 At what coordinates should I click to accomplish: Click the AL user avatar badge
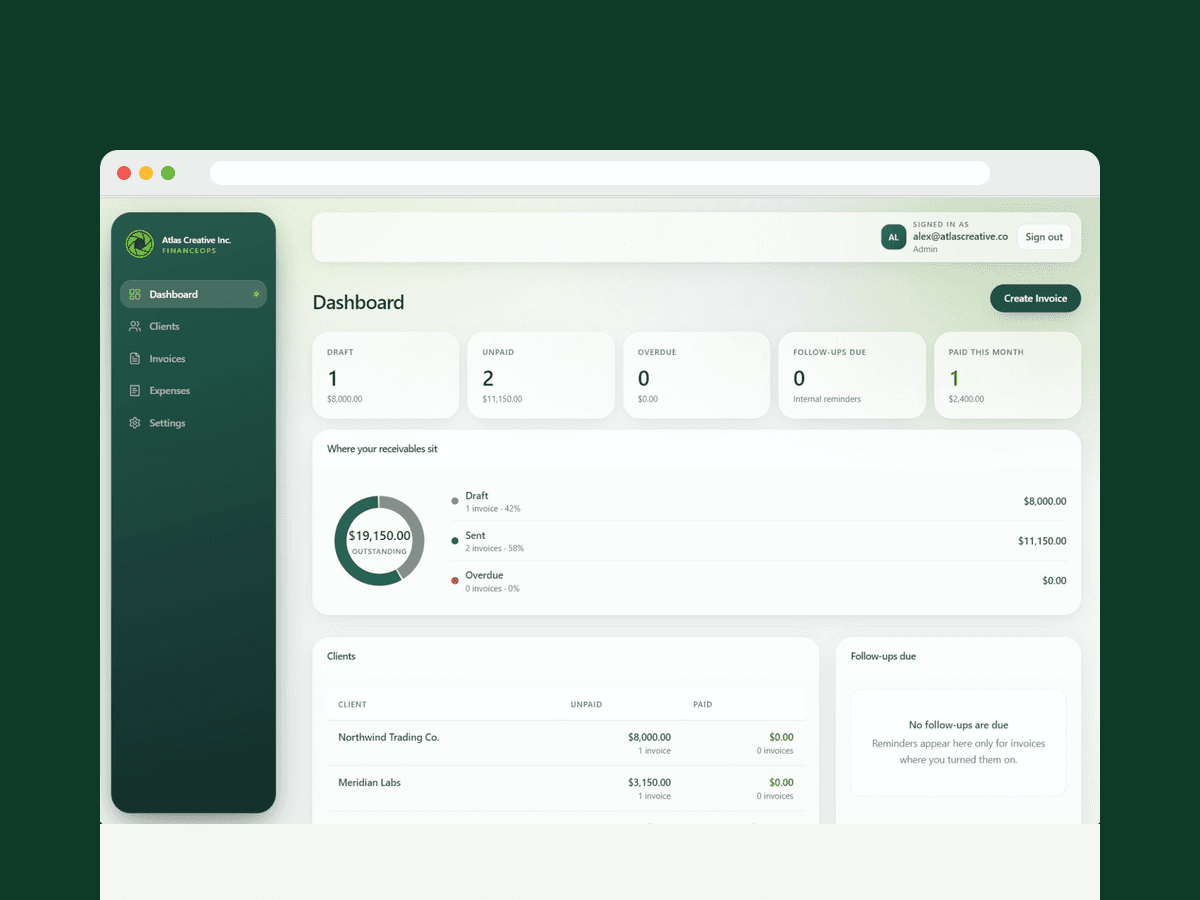click(x=893, y=237)
